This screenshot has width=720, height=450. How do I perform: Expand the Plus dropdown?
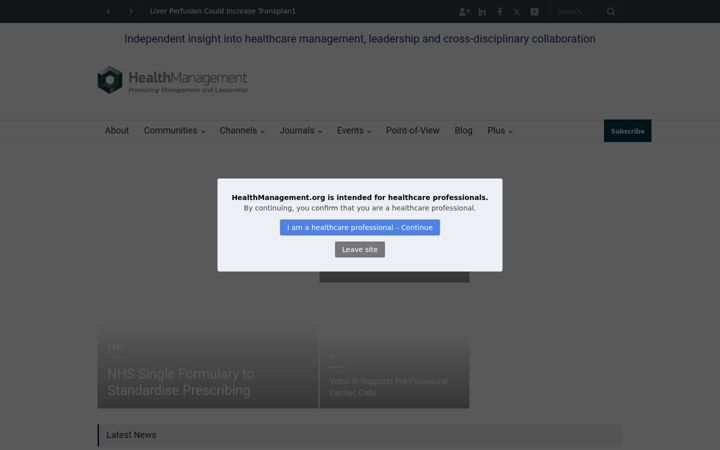tap(500, 130)
